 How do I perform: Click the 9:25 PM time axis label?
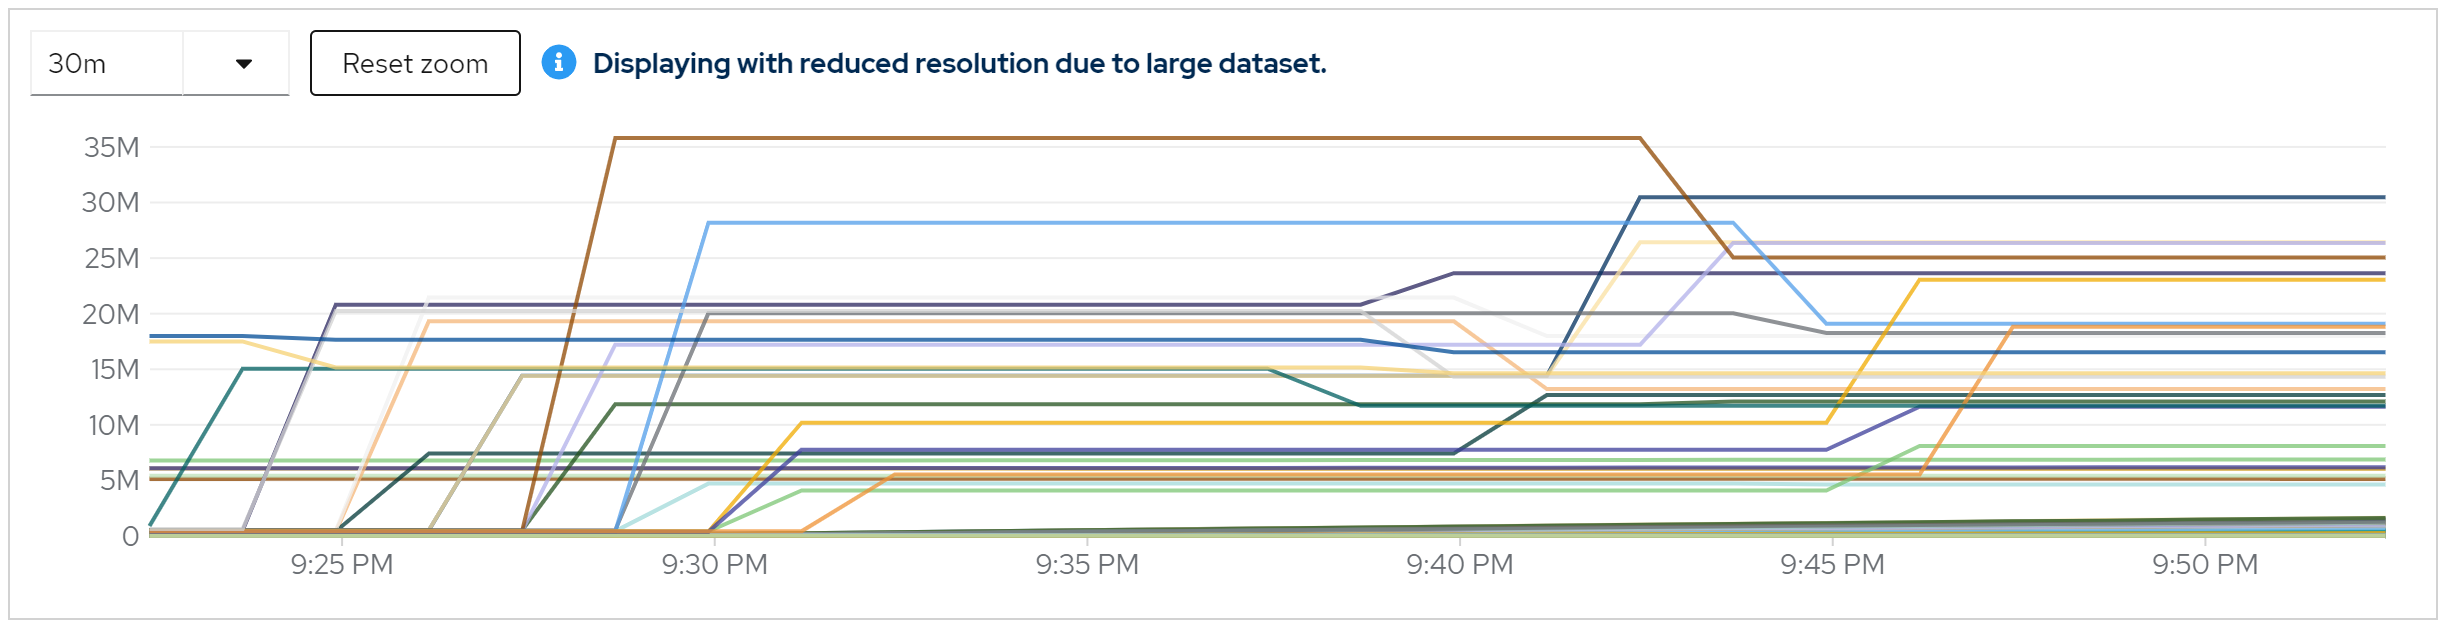click(x=342, y=565)
